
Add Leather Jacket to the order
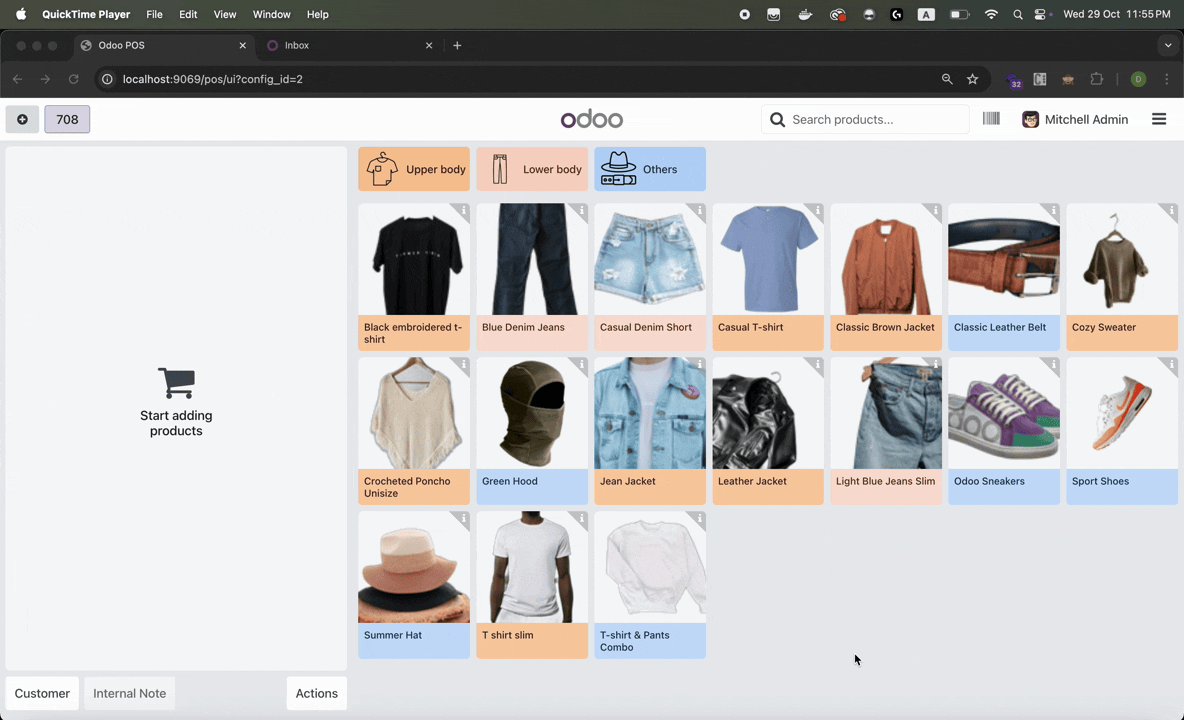[x=768, y=431]
